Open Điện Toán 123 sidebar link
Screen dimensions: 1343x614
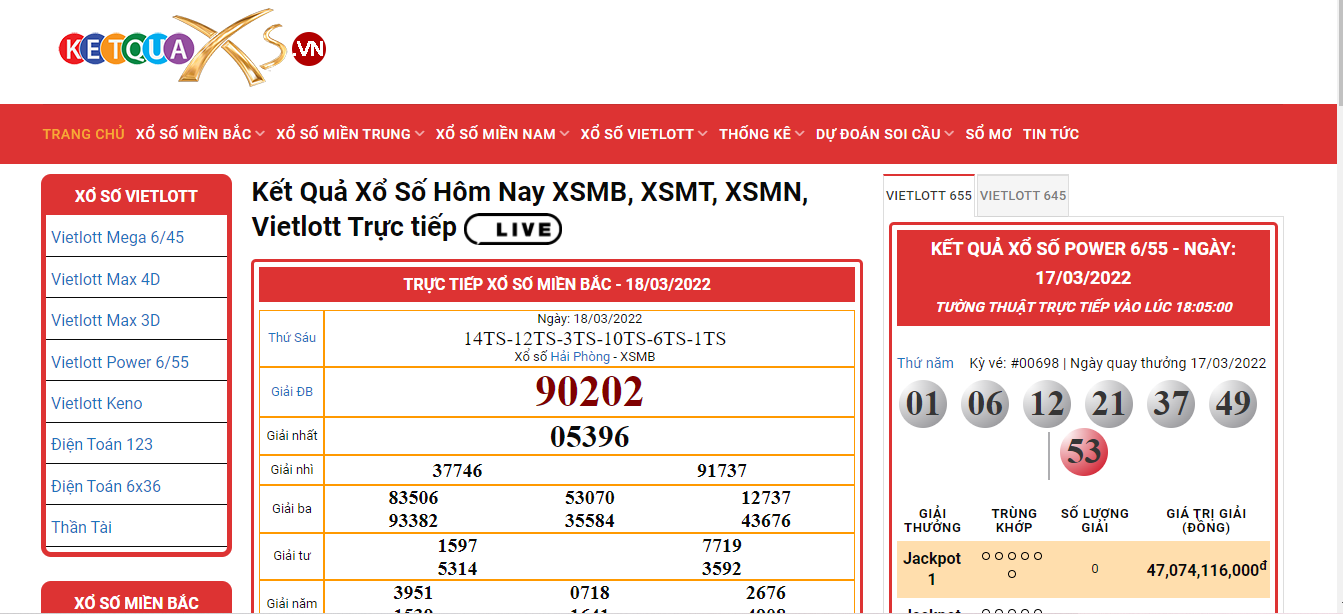pos(102,445)
